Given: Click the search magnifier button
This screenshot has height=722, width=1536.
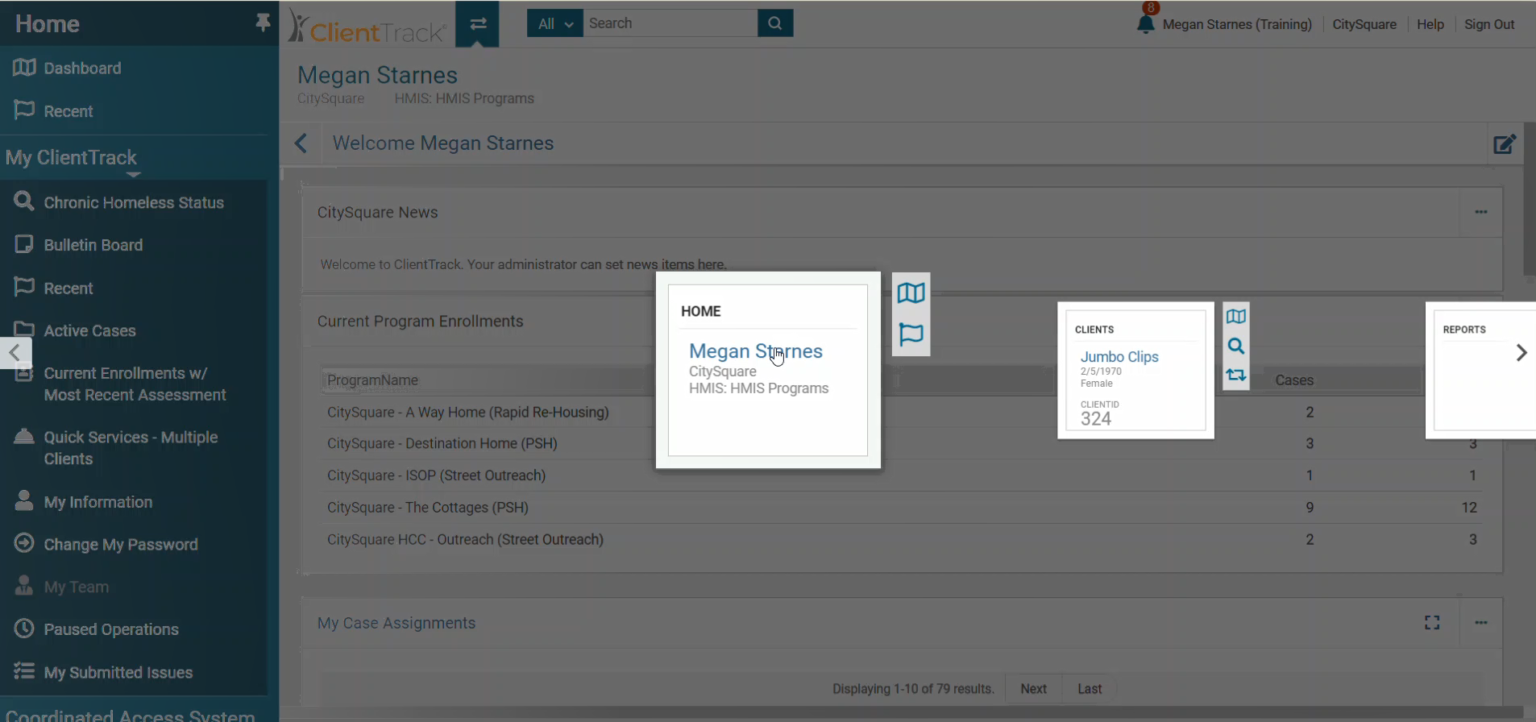Looking at the screenshot, I should click(775, 24).
